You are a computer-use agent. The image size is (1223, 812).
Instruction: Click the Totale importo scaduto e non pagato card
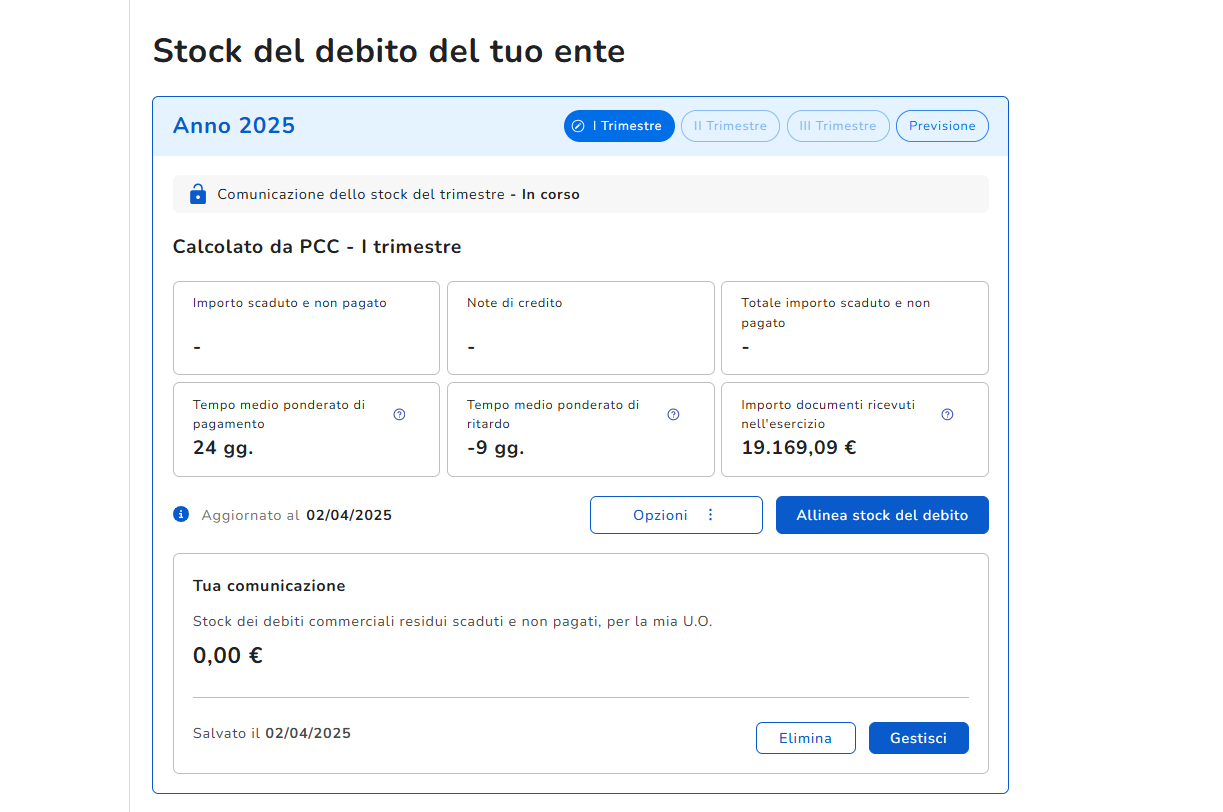854,328
